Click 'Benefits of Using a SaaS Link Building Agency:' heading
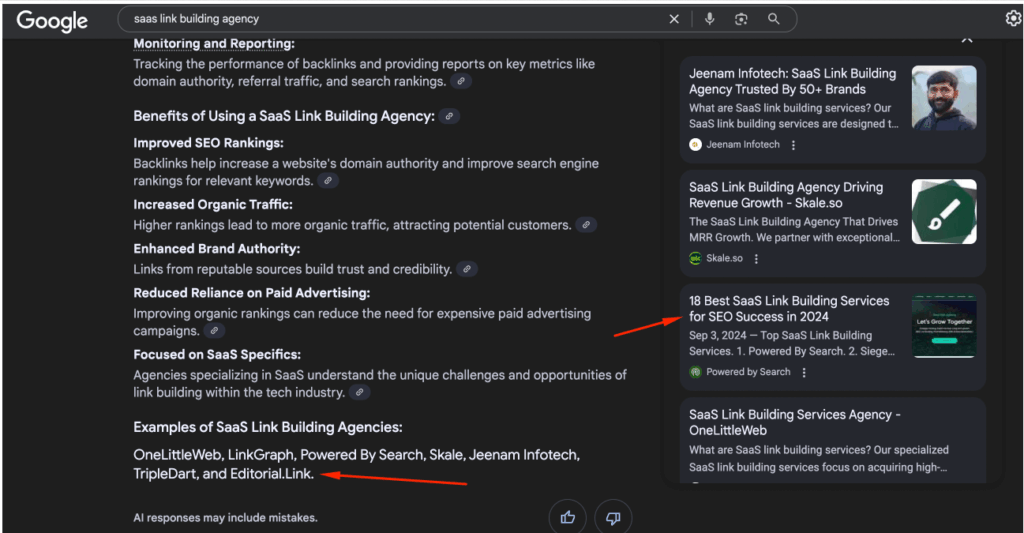This screenshot has height=533, width=1024. click(284, 116)
